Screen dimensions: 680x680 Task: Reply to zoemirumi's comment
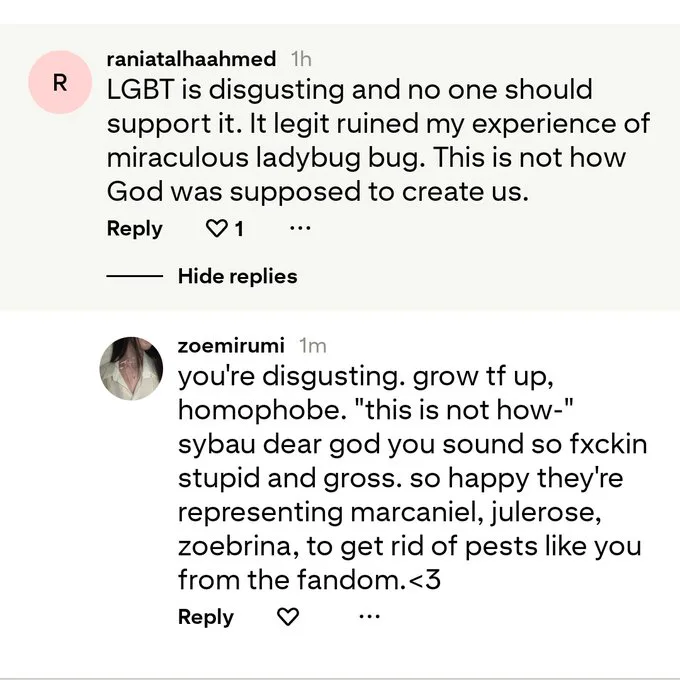206,617
